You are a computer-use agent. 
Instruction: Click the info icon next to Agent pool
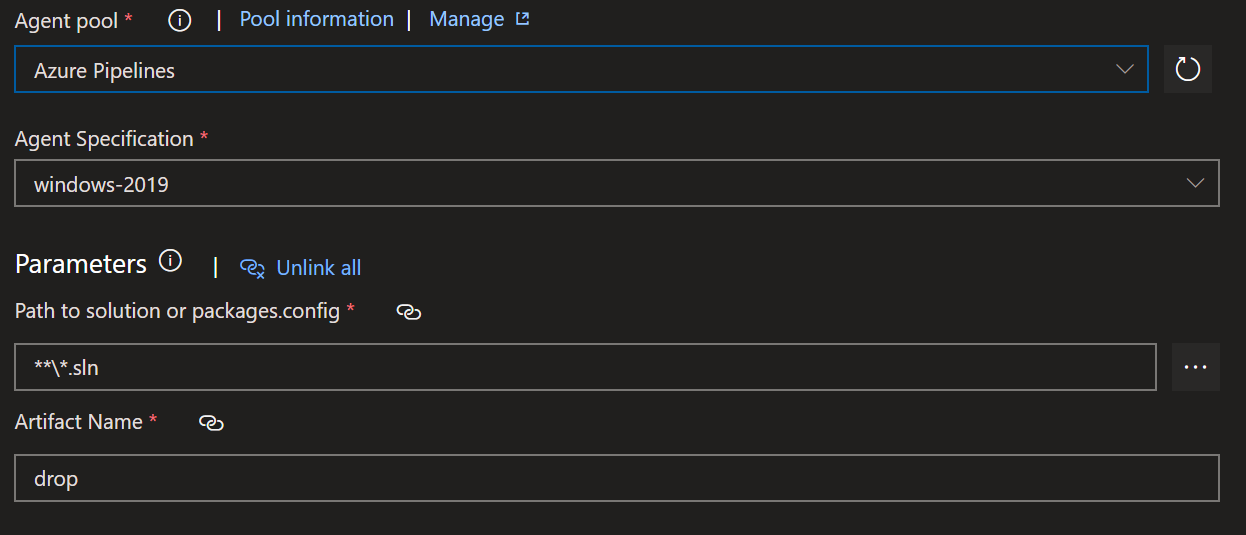179,21
